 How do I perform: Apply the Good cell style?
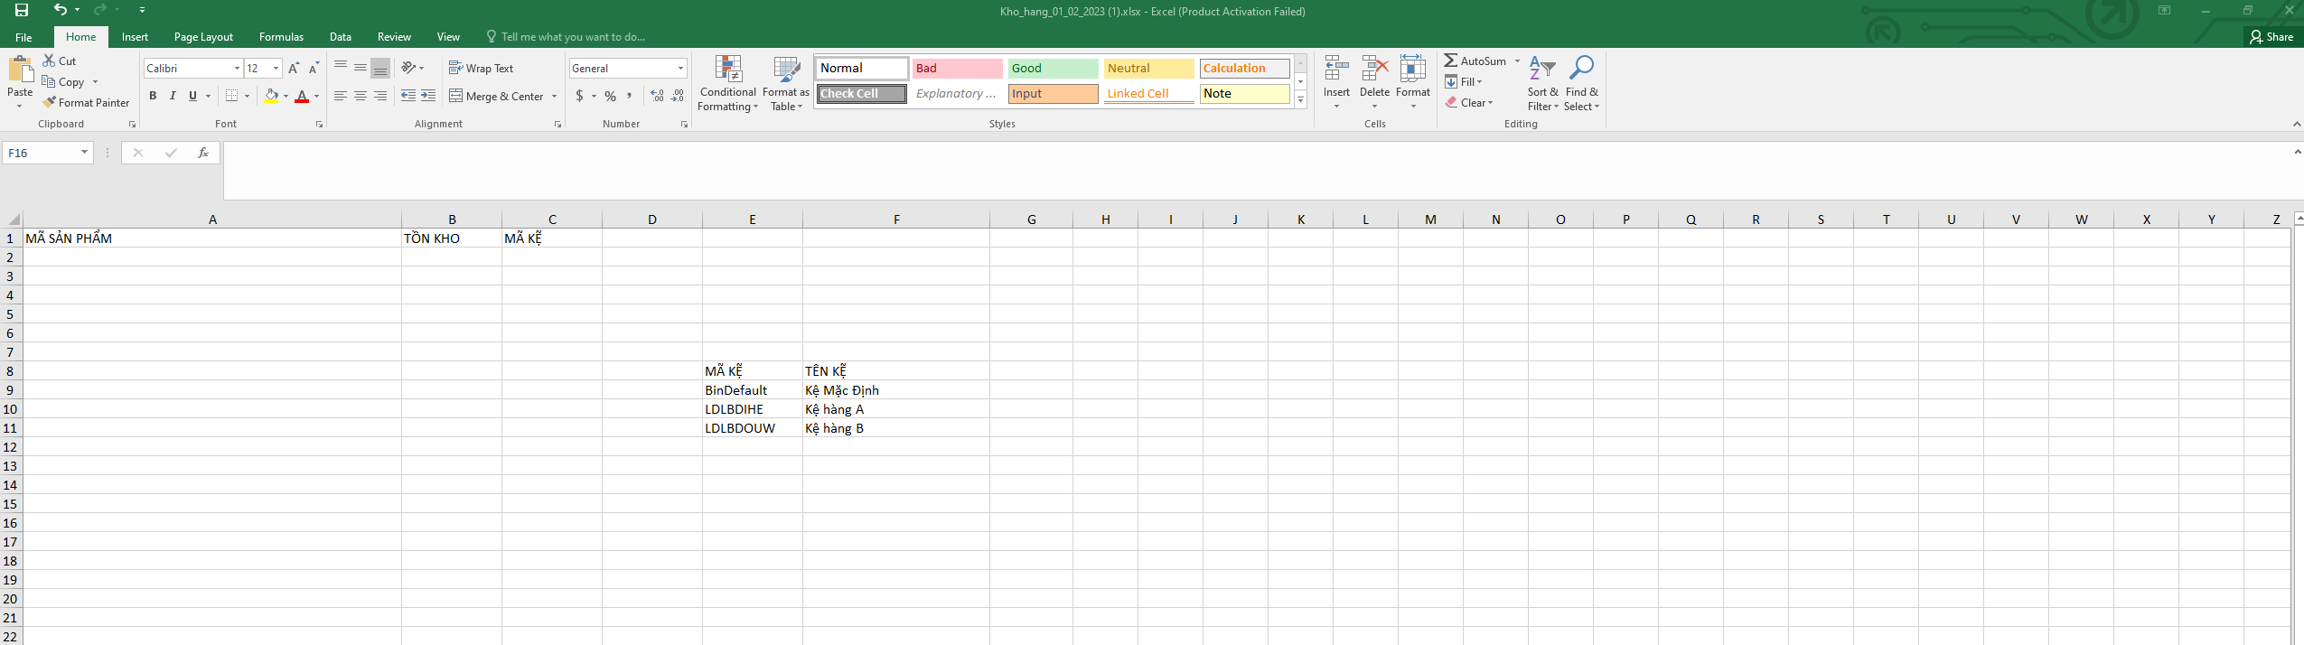click(x=1052, y=68)
